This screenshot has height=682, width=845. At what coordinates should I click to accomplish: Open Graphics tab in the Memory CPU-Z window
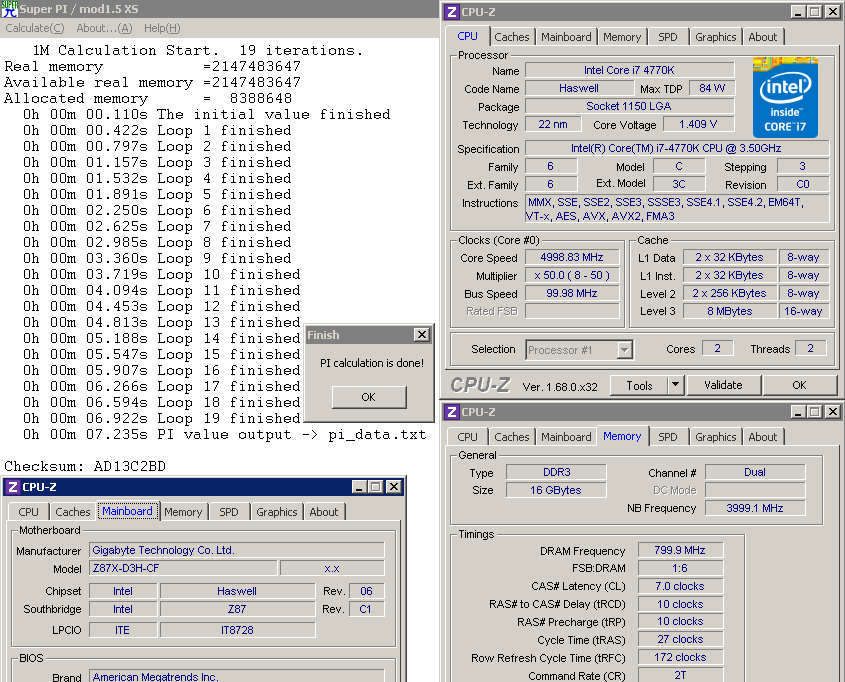pyautogui.click(x=715, y=437)
